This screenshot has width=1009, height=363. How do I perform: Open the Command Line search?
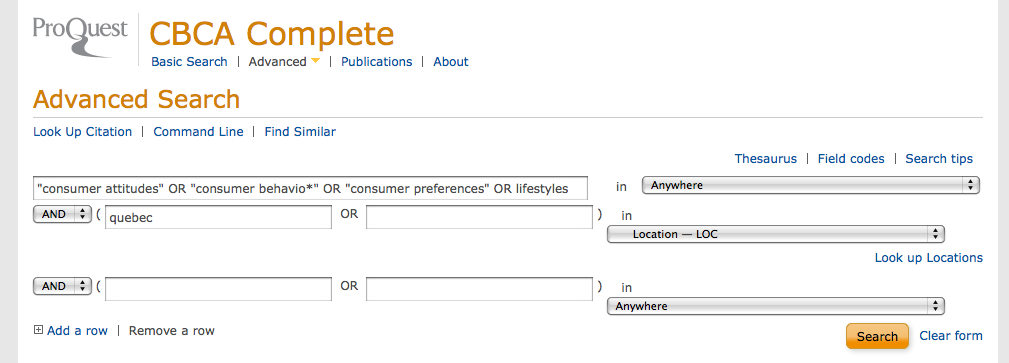coord(198,131)
